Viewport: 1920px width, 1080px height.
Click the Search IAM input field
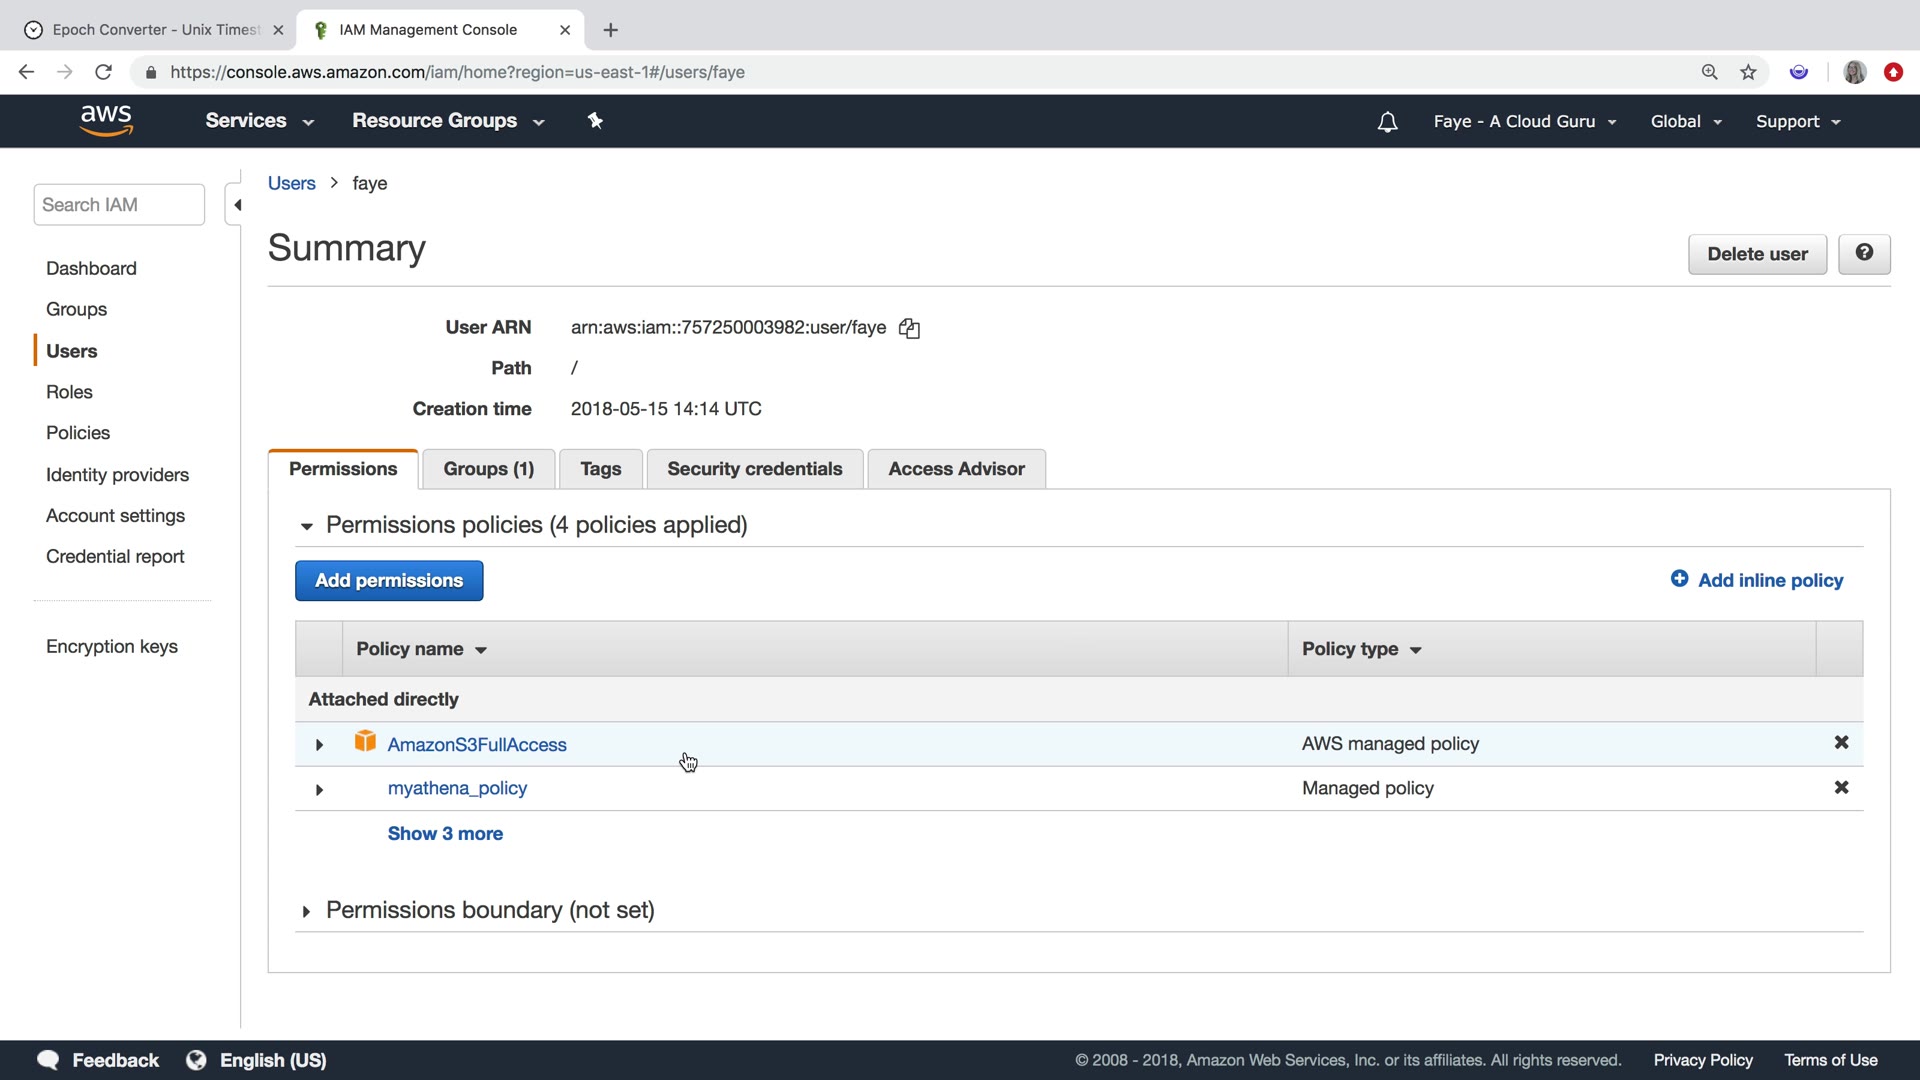pos(119,205)
